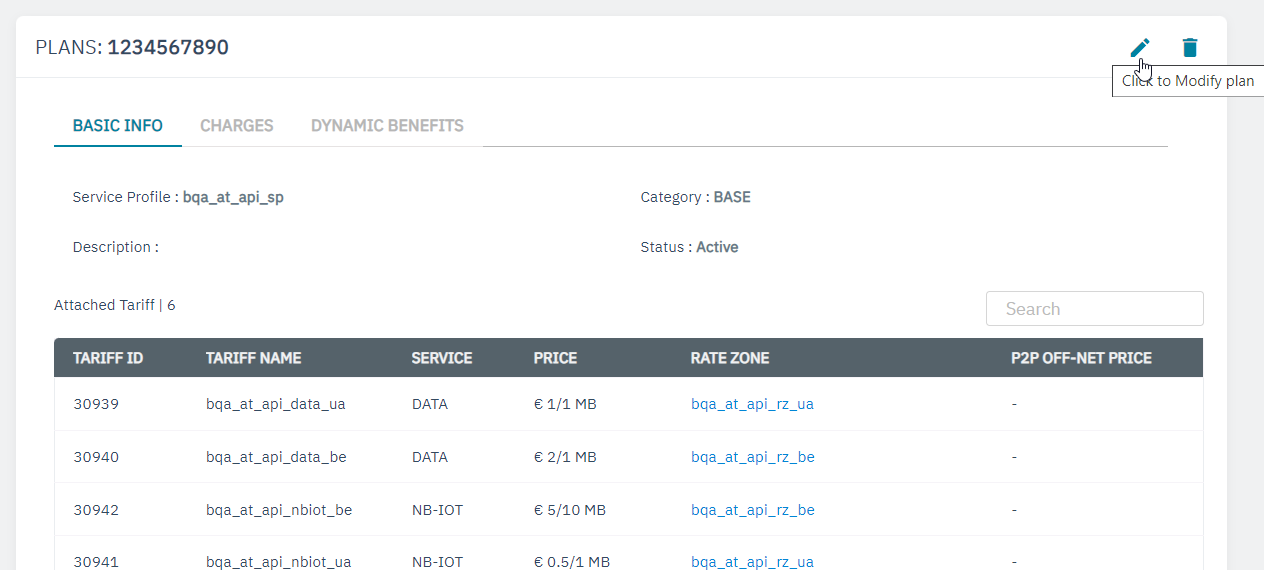Click the Tariff Name column header
Screen dimensions: 1264x570
[x=253, y=358]
